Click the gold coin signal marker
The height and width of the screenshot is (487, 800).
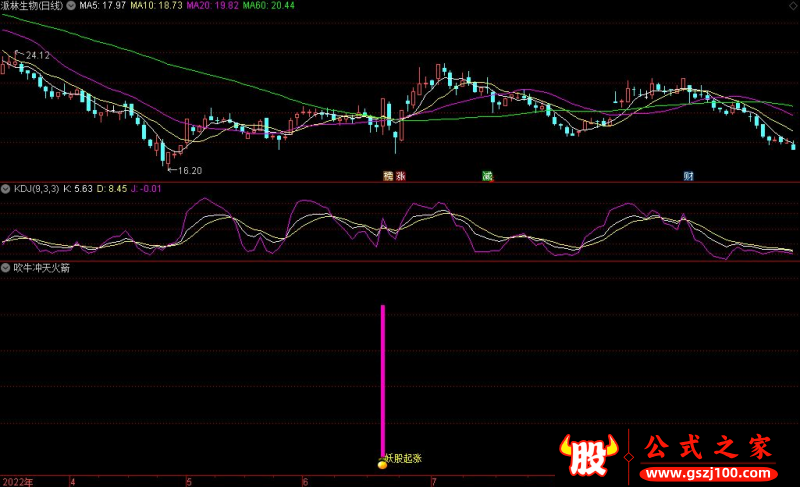pos(382,464)
